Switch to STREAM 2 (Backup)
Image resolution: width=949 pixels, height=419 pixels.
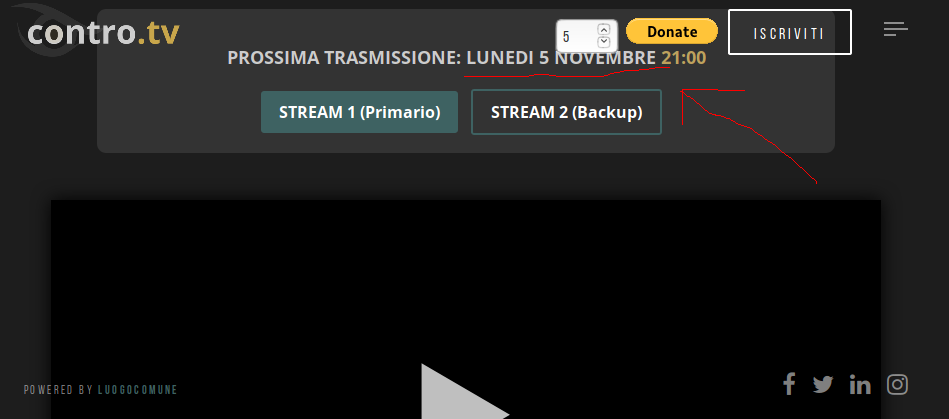(x=566, y=112)
